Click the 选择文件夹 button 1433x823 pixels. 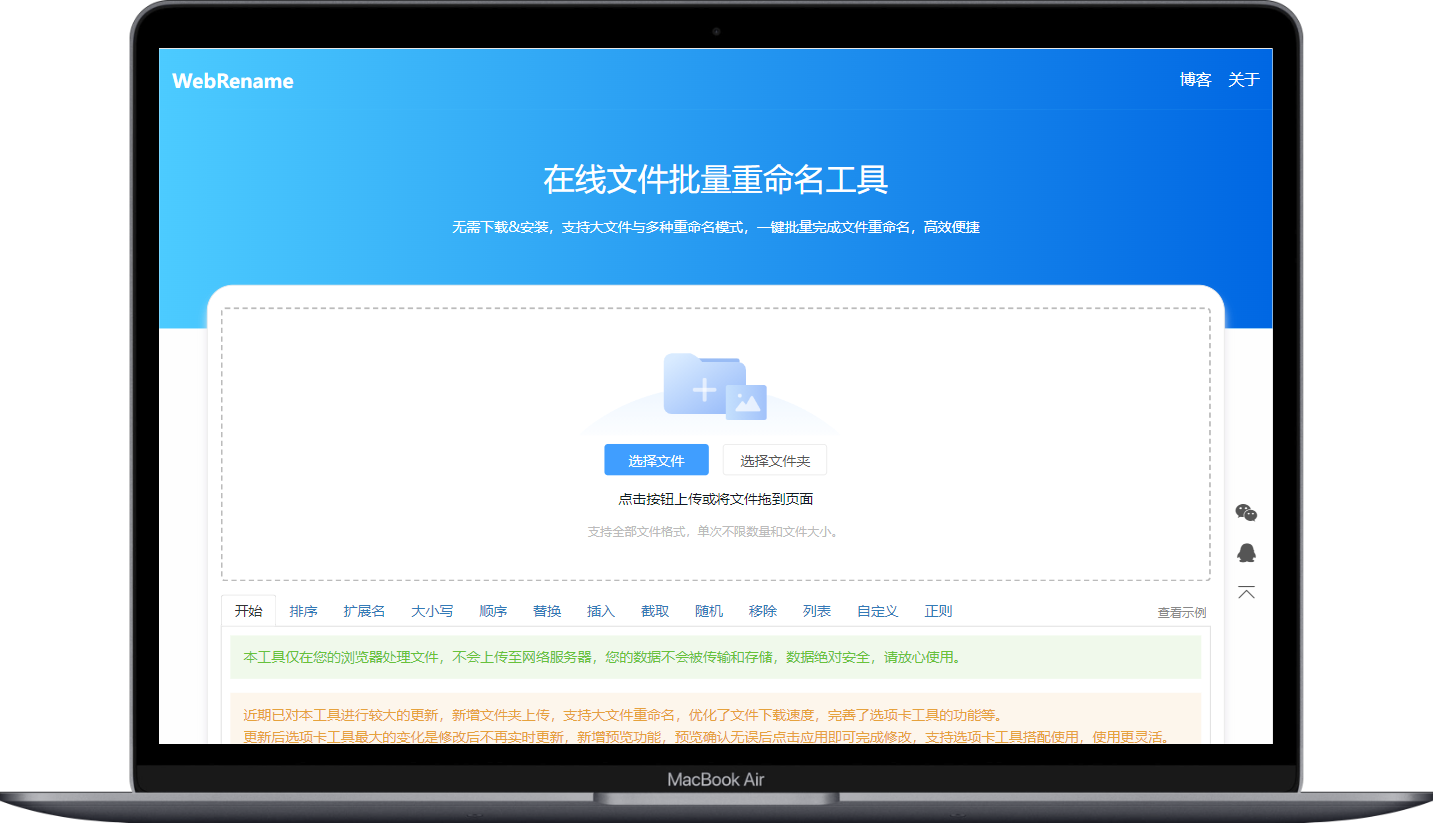click(775, 460)
